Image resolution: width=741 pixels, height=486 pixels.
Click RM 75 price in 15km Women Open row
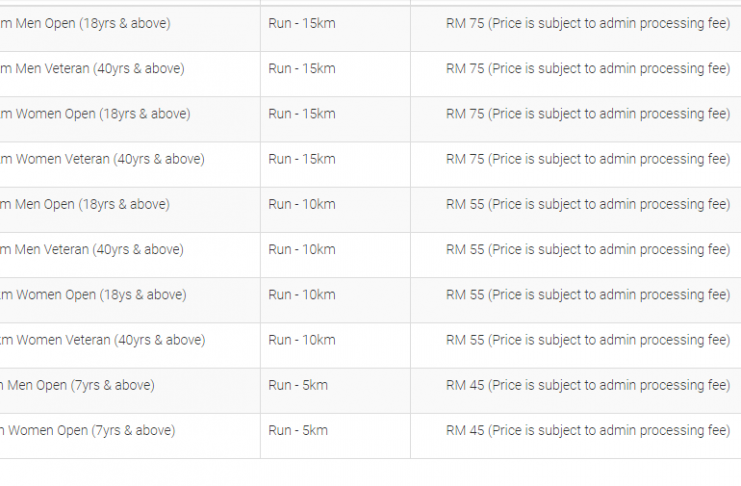588,114
